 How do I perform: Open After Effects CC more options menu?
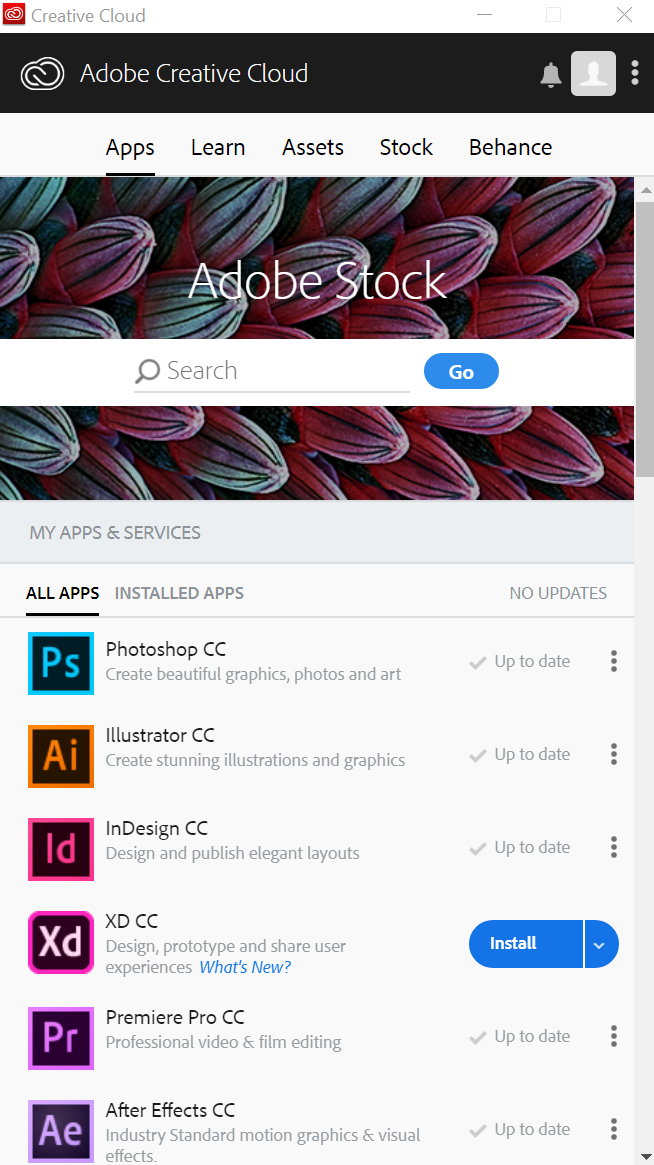click(613, 1129)
